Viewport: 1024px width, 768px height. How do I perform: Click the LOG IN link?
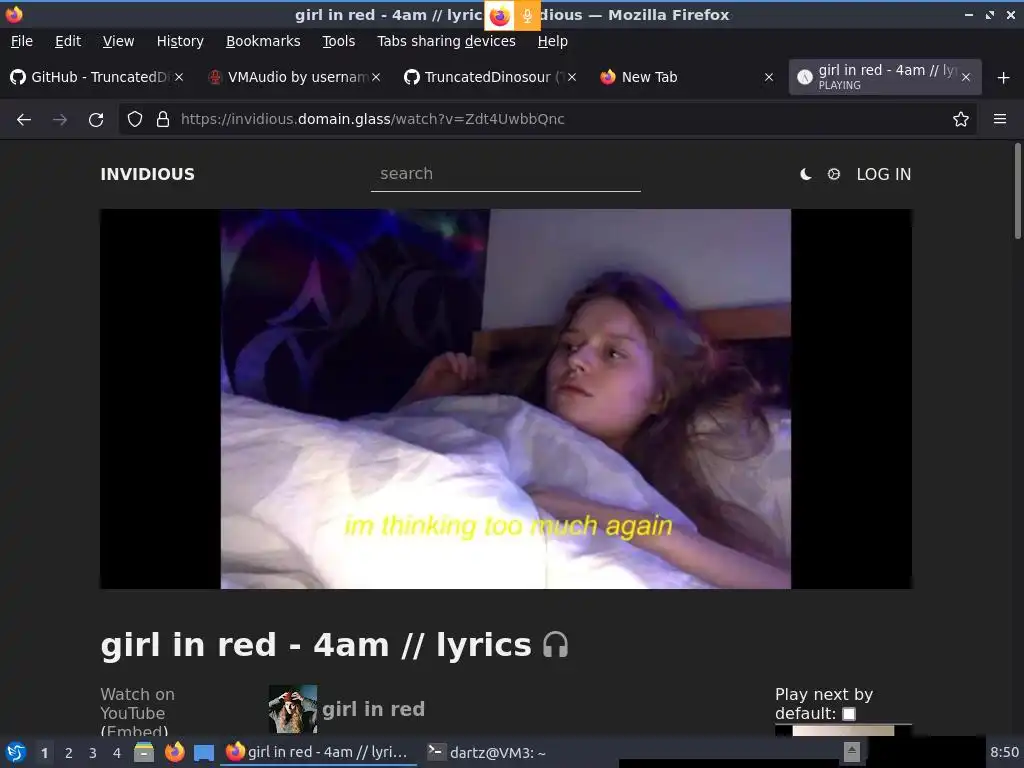[x=884, y=174]
